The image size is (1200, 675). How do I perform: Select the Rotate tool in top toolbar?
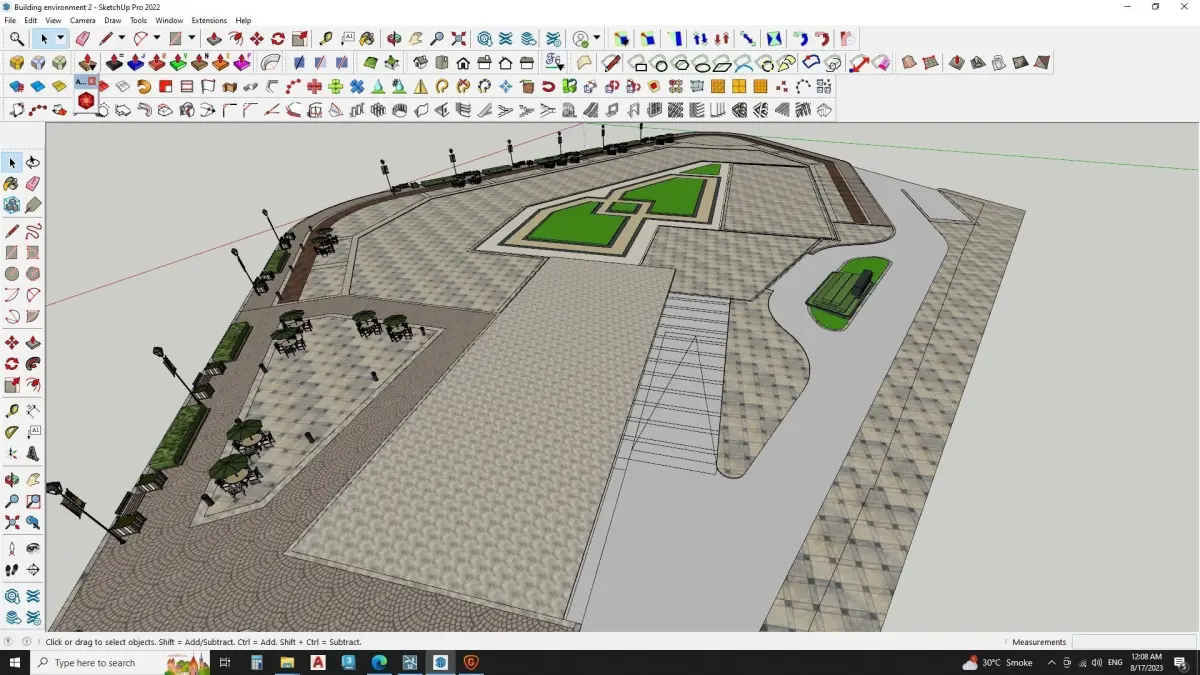click(x=278, y=39)
